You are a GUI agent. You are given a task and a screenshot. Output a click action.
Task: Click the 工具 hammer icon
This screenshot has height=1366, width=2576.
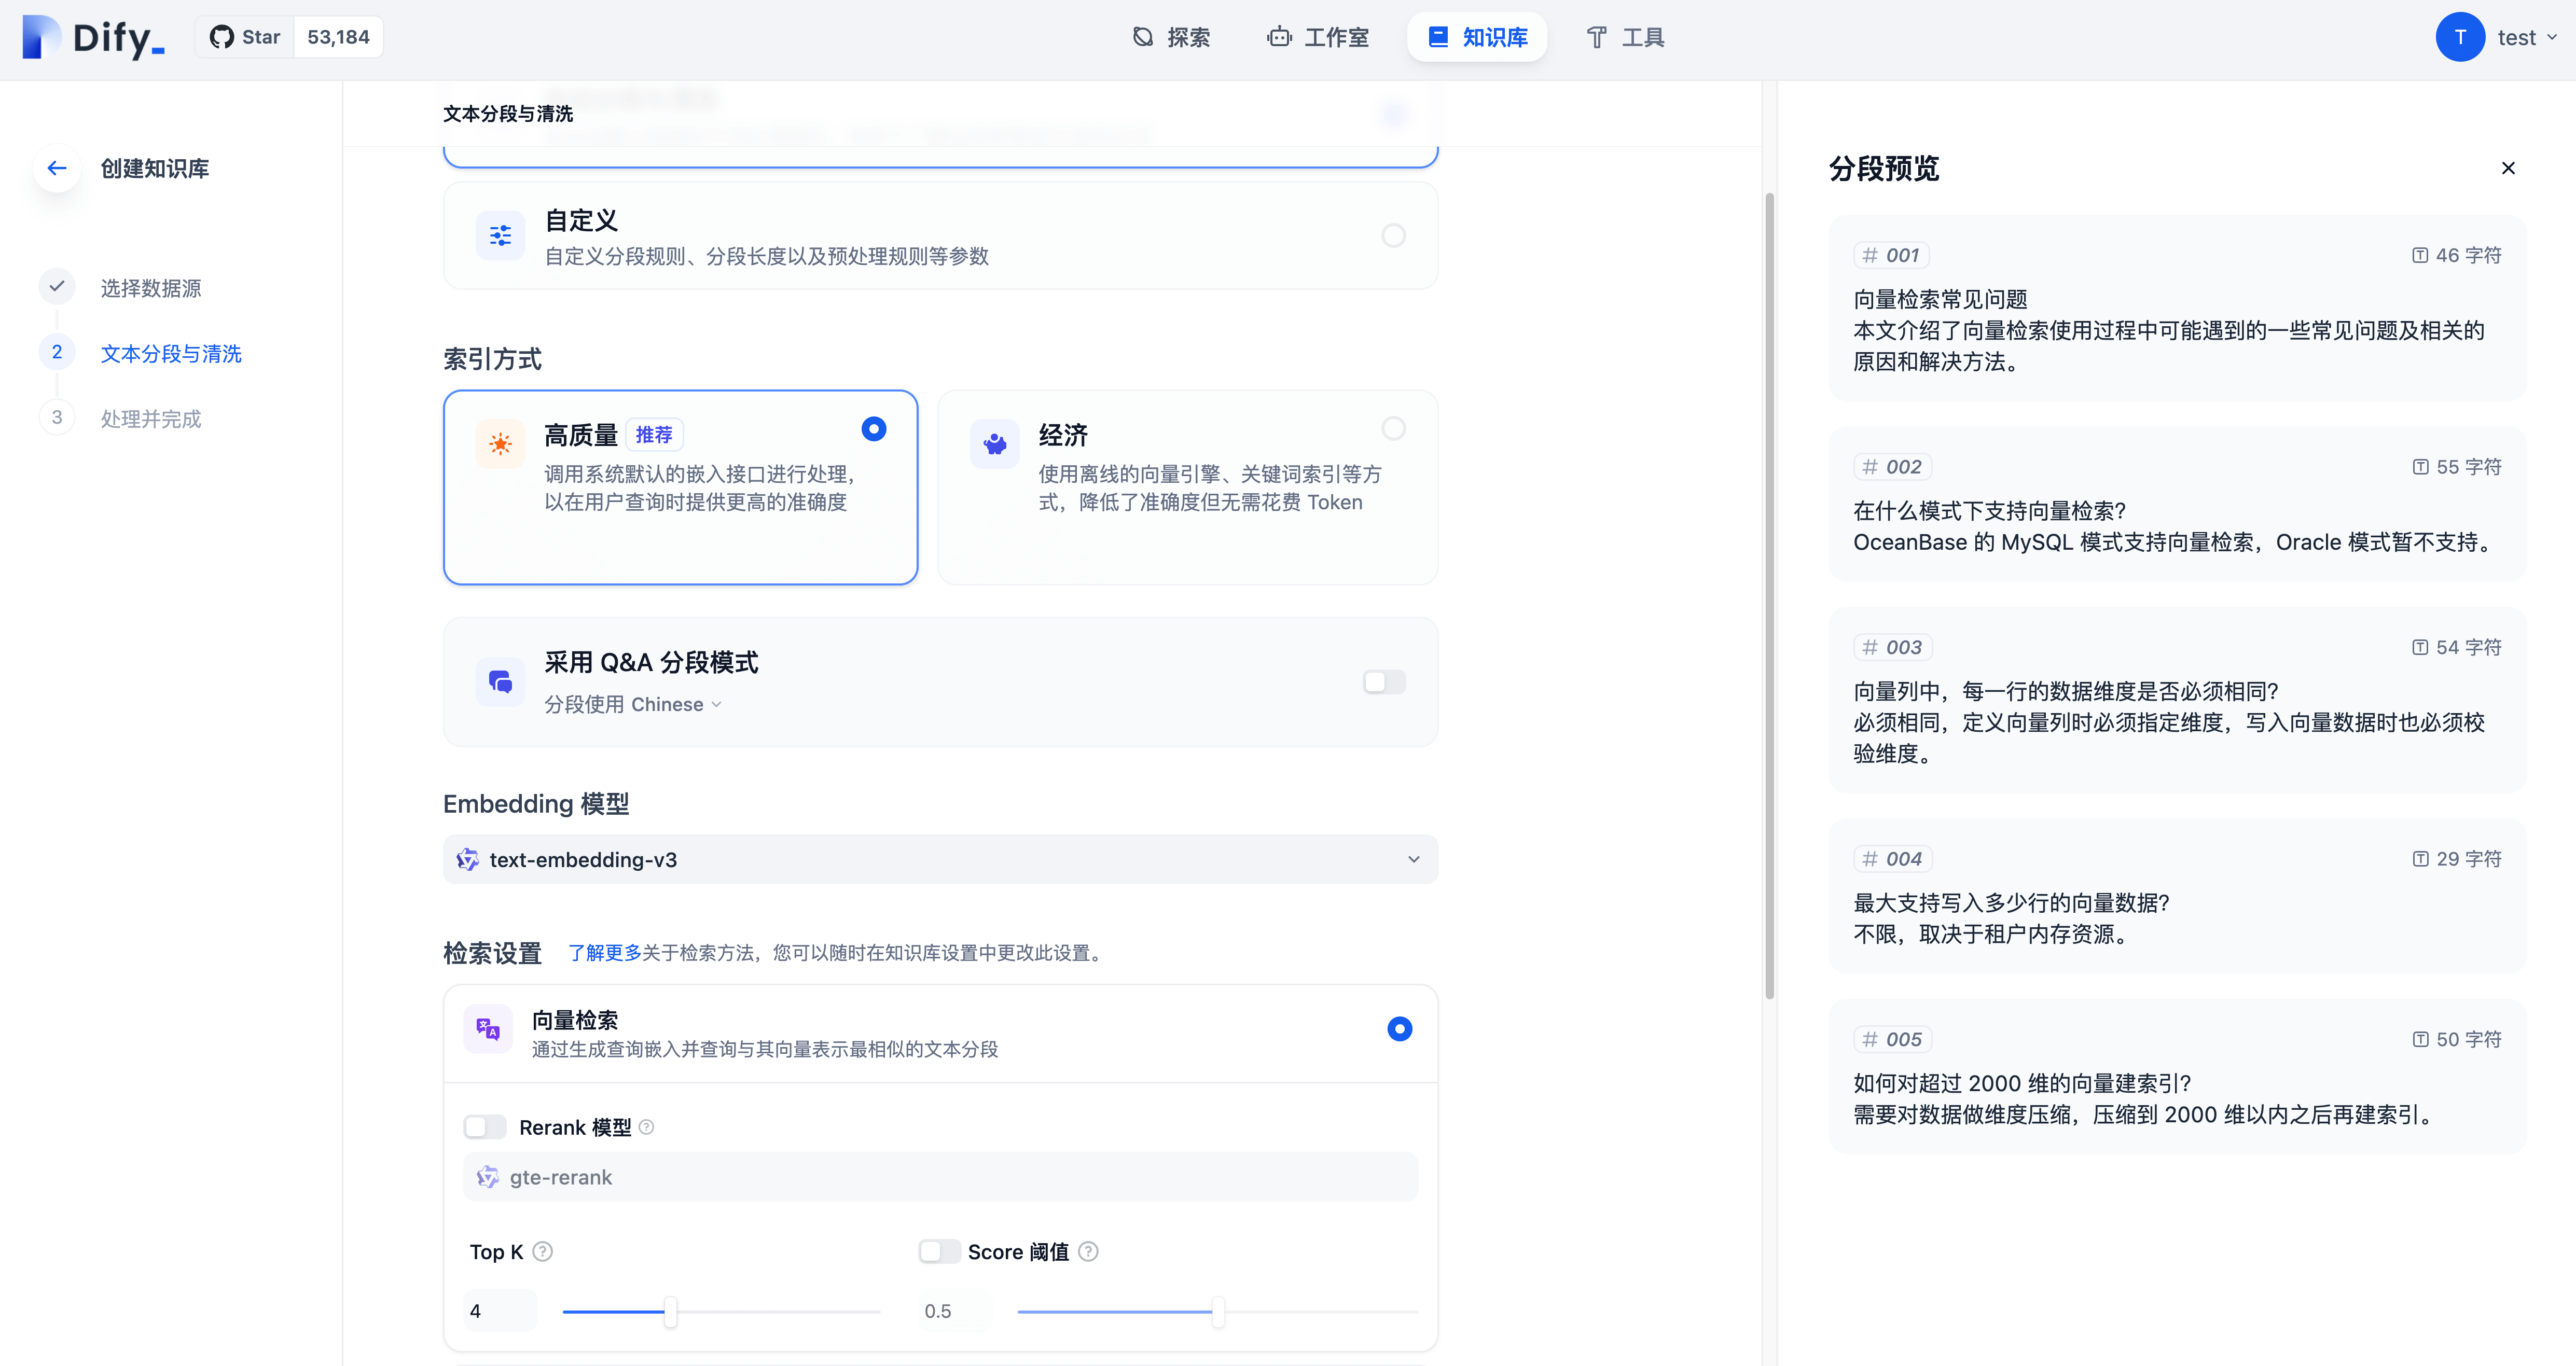(x=1597, y=37)
